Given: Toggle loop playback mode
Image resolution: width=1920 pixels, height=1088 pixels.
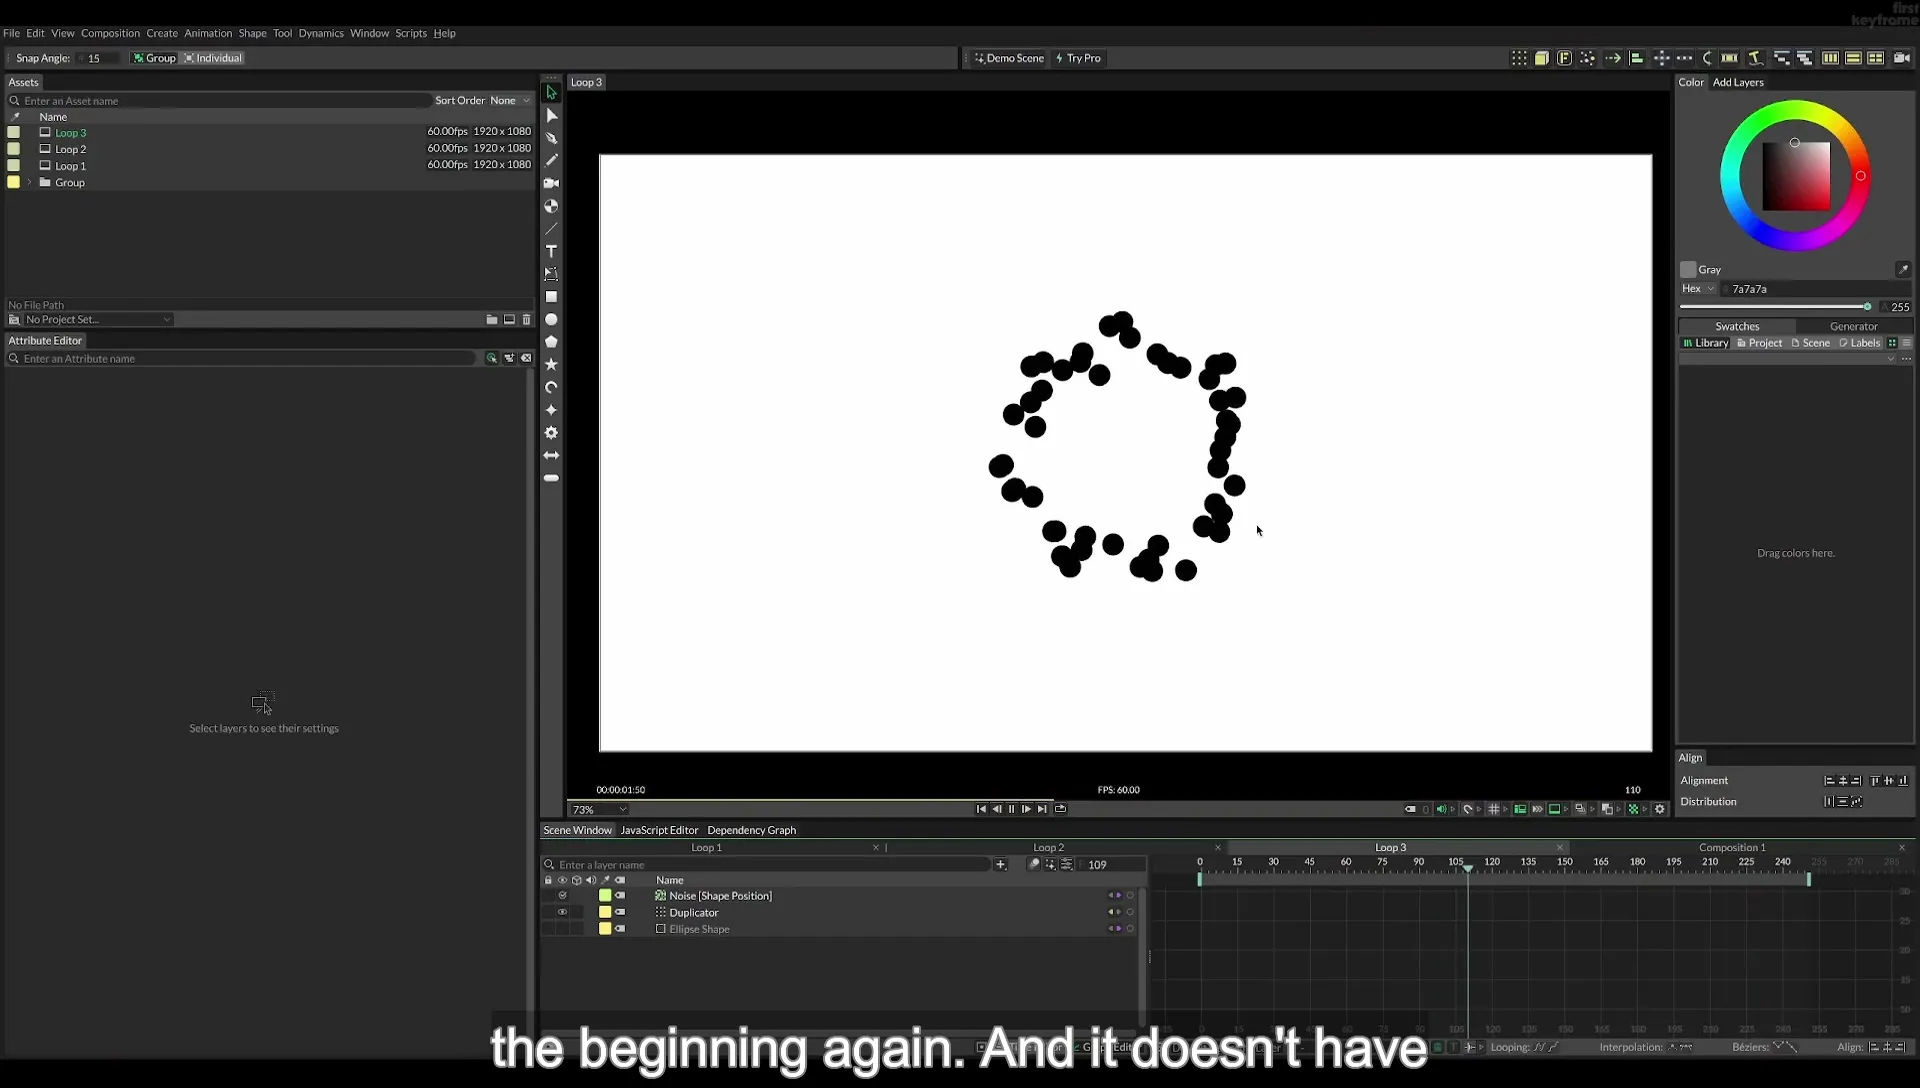Looking at the screenshot, I should 1061,809.
